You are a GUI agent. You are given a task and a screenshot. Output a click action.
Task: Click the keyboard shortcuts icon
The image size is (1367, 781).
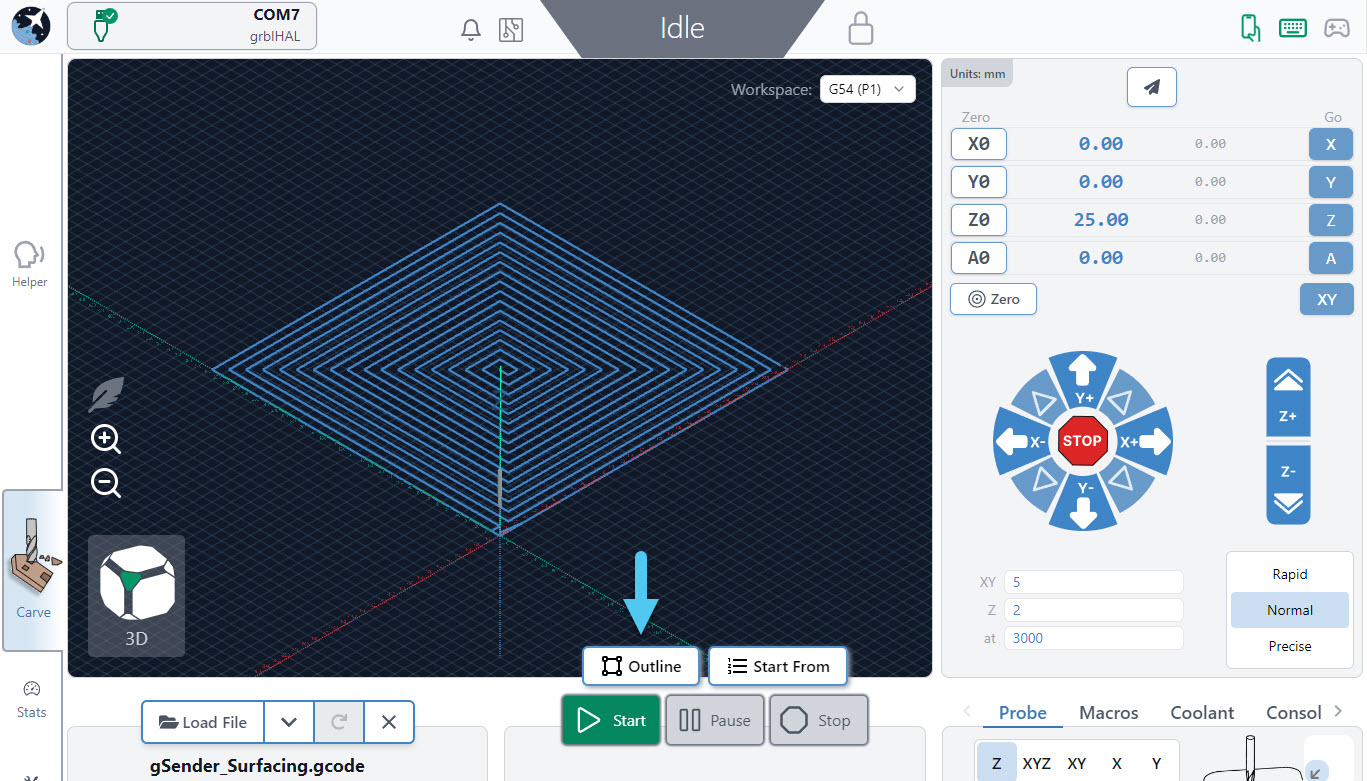click(x=1292, y=28)
